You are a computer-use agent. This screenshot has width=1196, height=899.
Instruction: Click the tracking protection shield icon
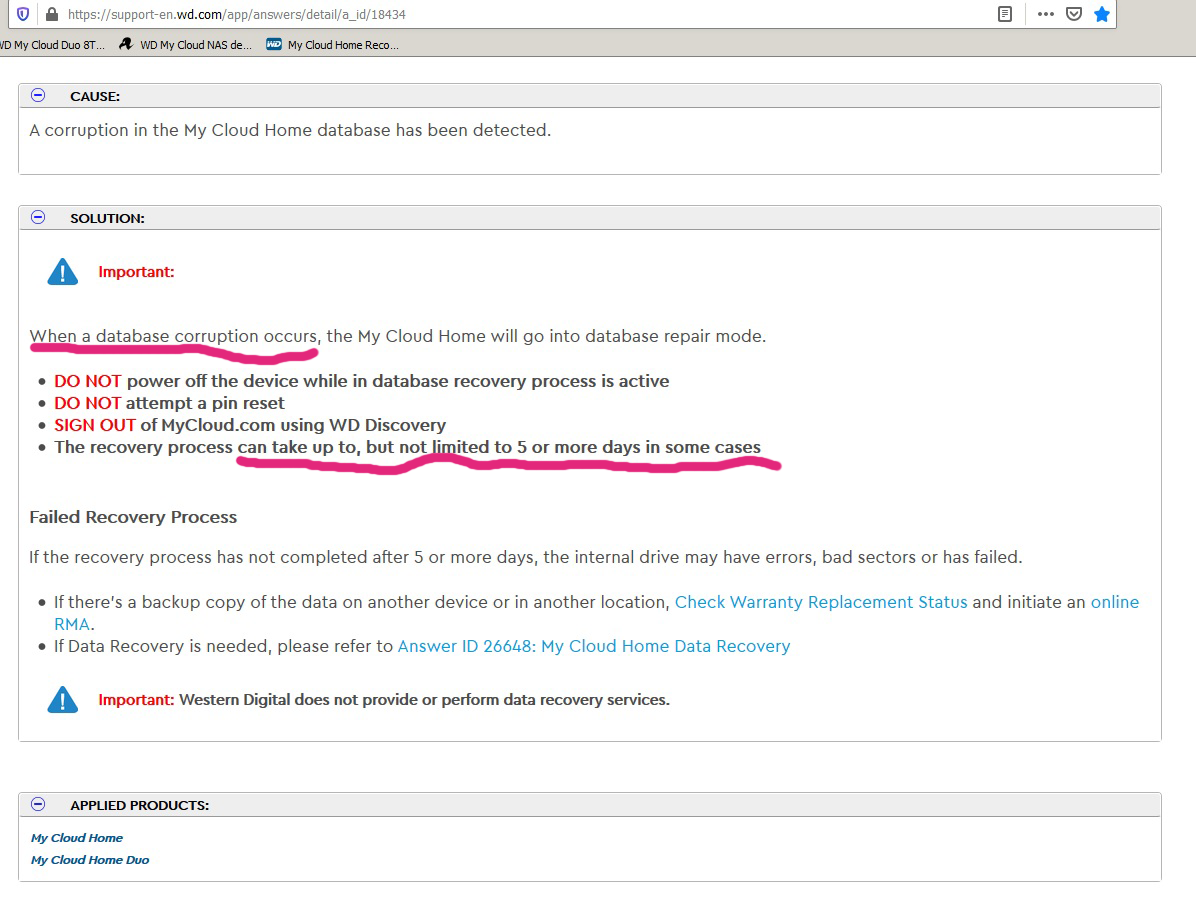click(24, 14)
